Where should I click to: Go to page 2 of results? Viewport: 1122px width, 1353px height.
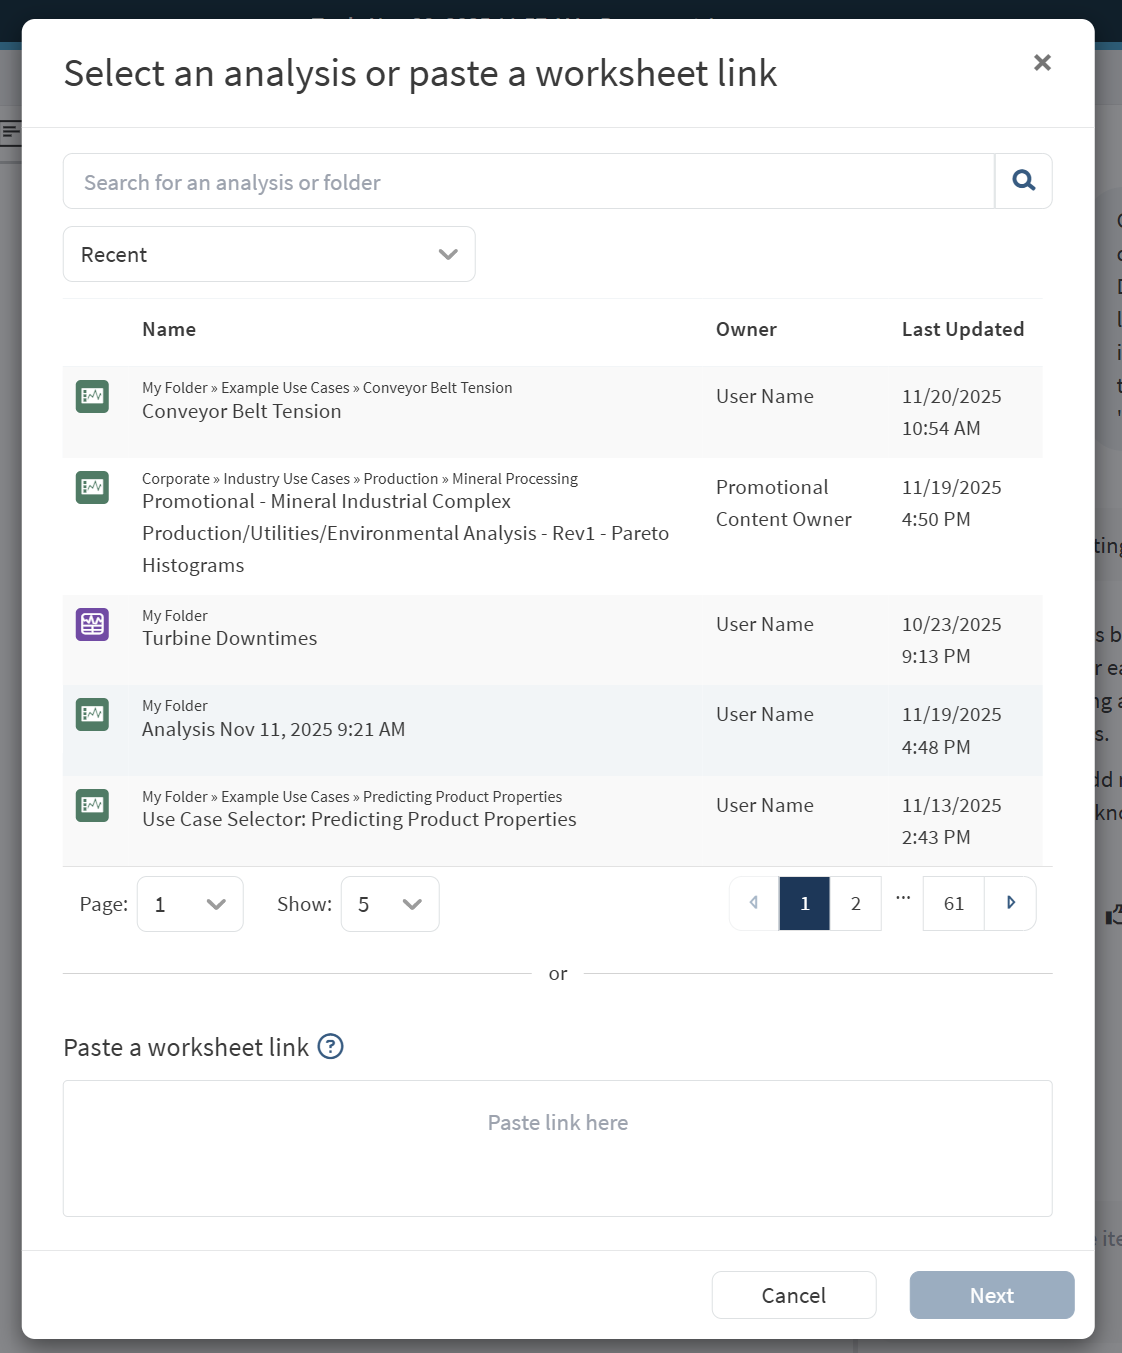point(856,904)
